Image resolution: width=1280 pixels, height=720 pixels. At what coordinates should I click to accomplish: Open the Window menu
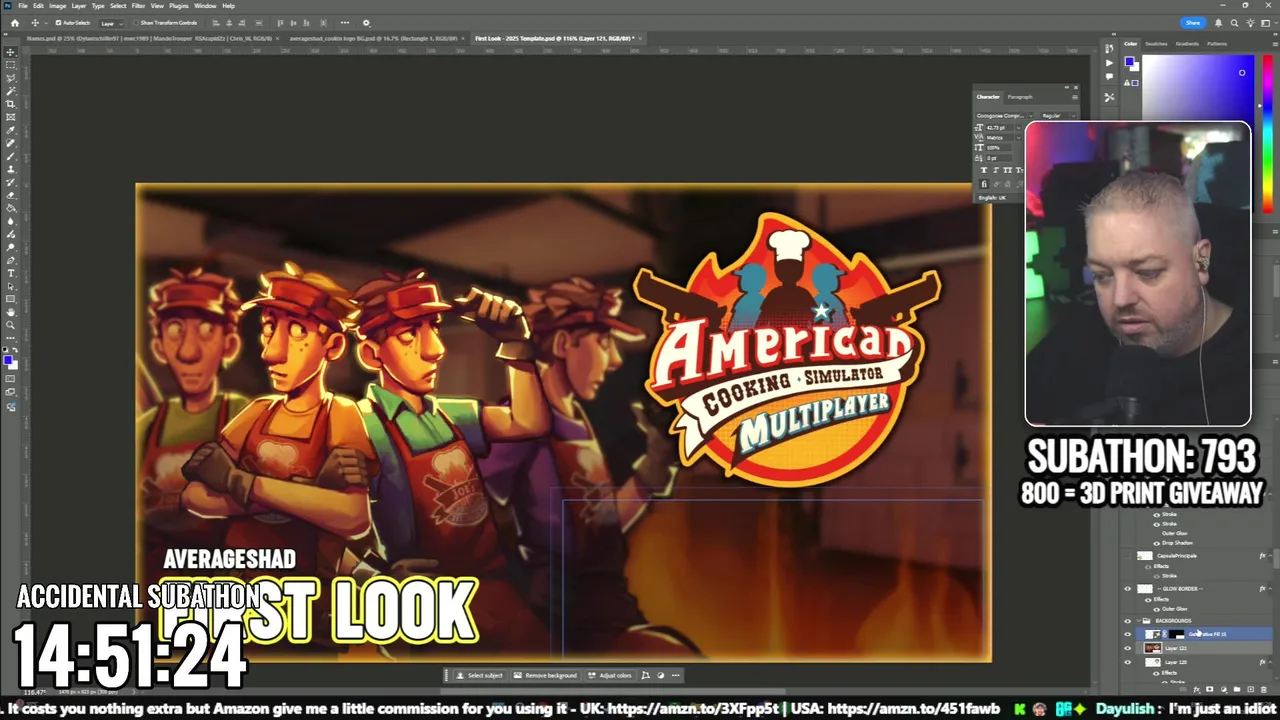coord(205,6)
